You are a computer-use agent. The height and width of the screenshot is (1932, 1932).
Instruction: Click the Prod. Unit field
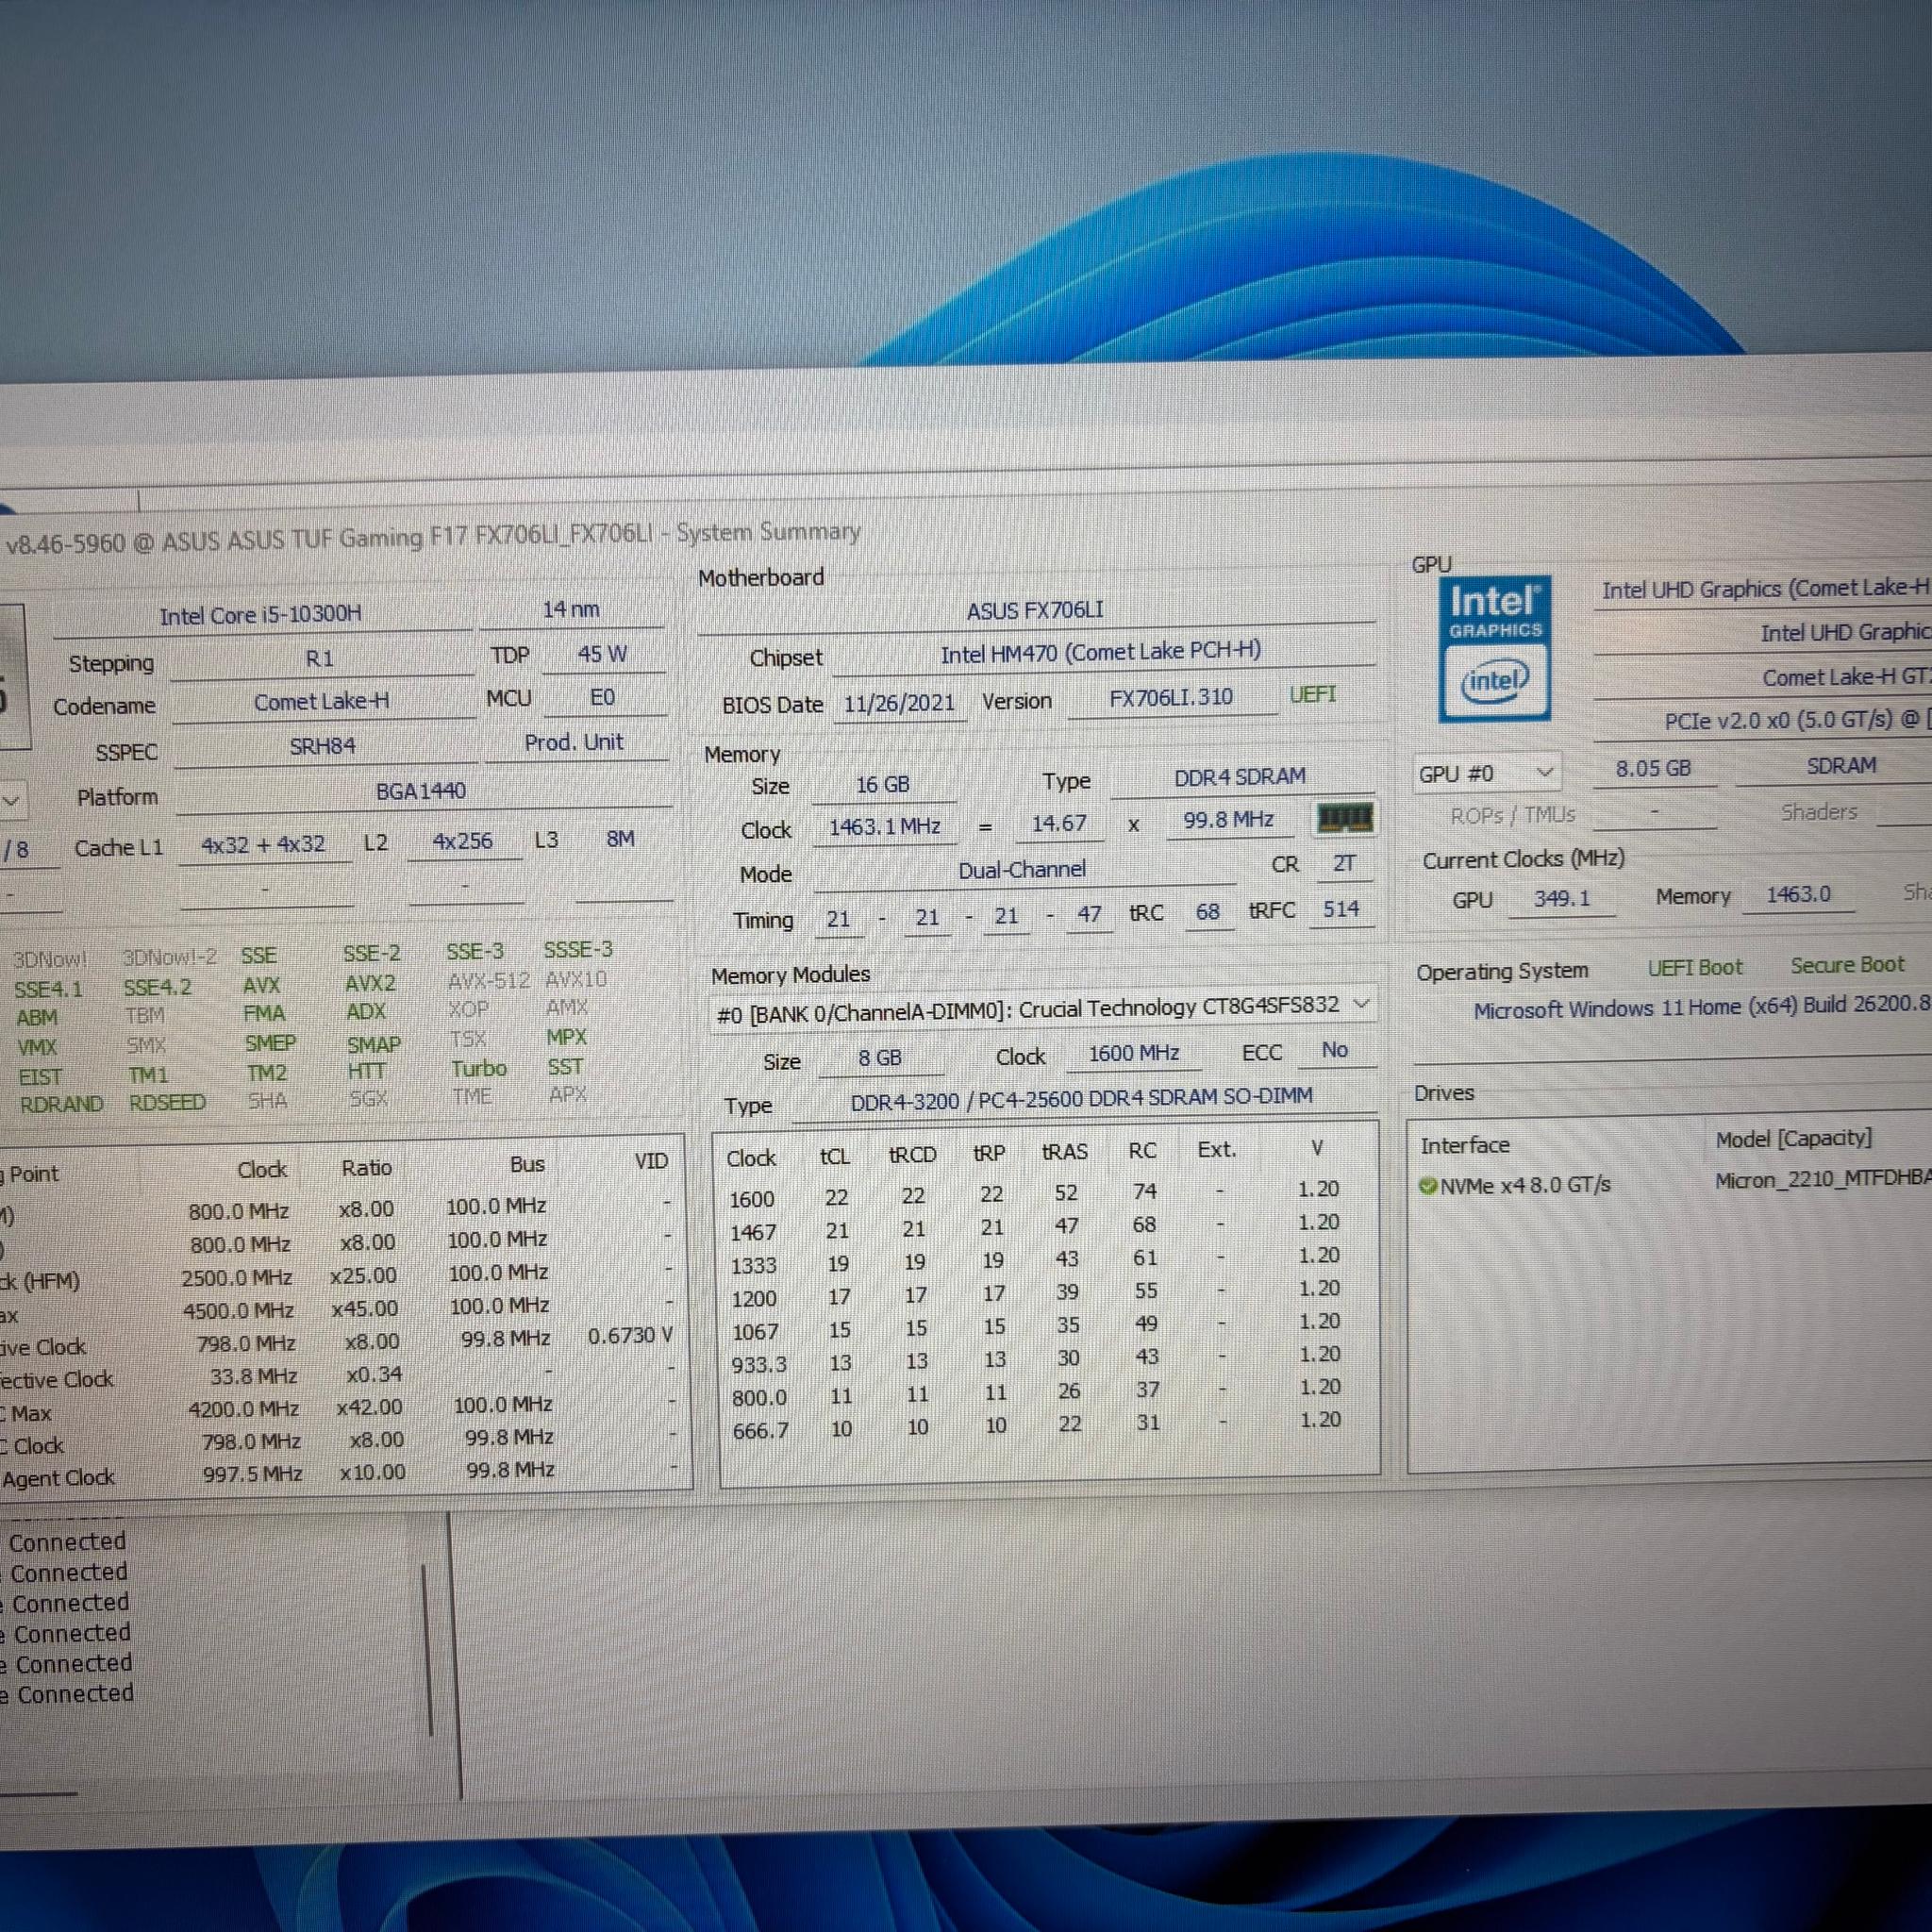(x=574, y=742)
